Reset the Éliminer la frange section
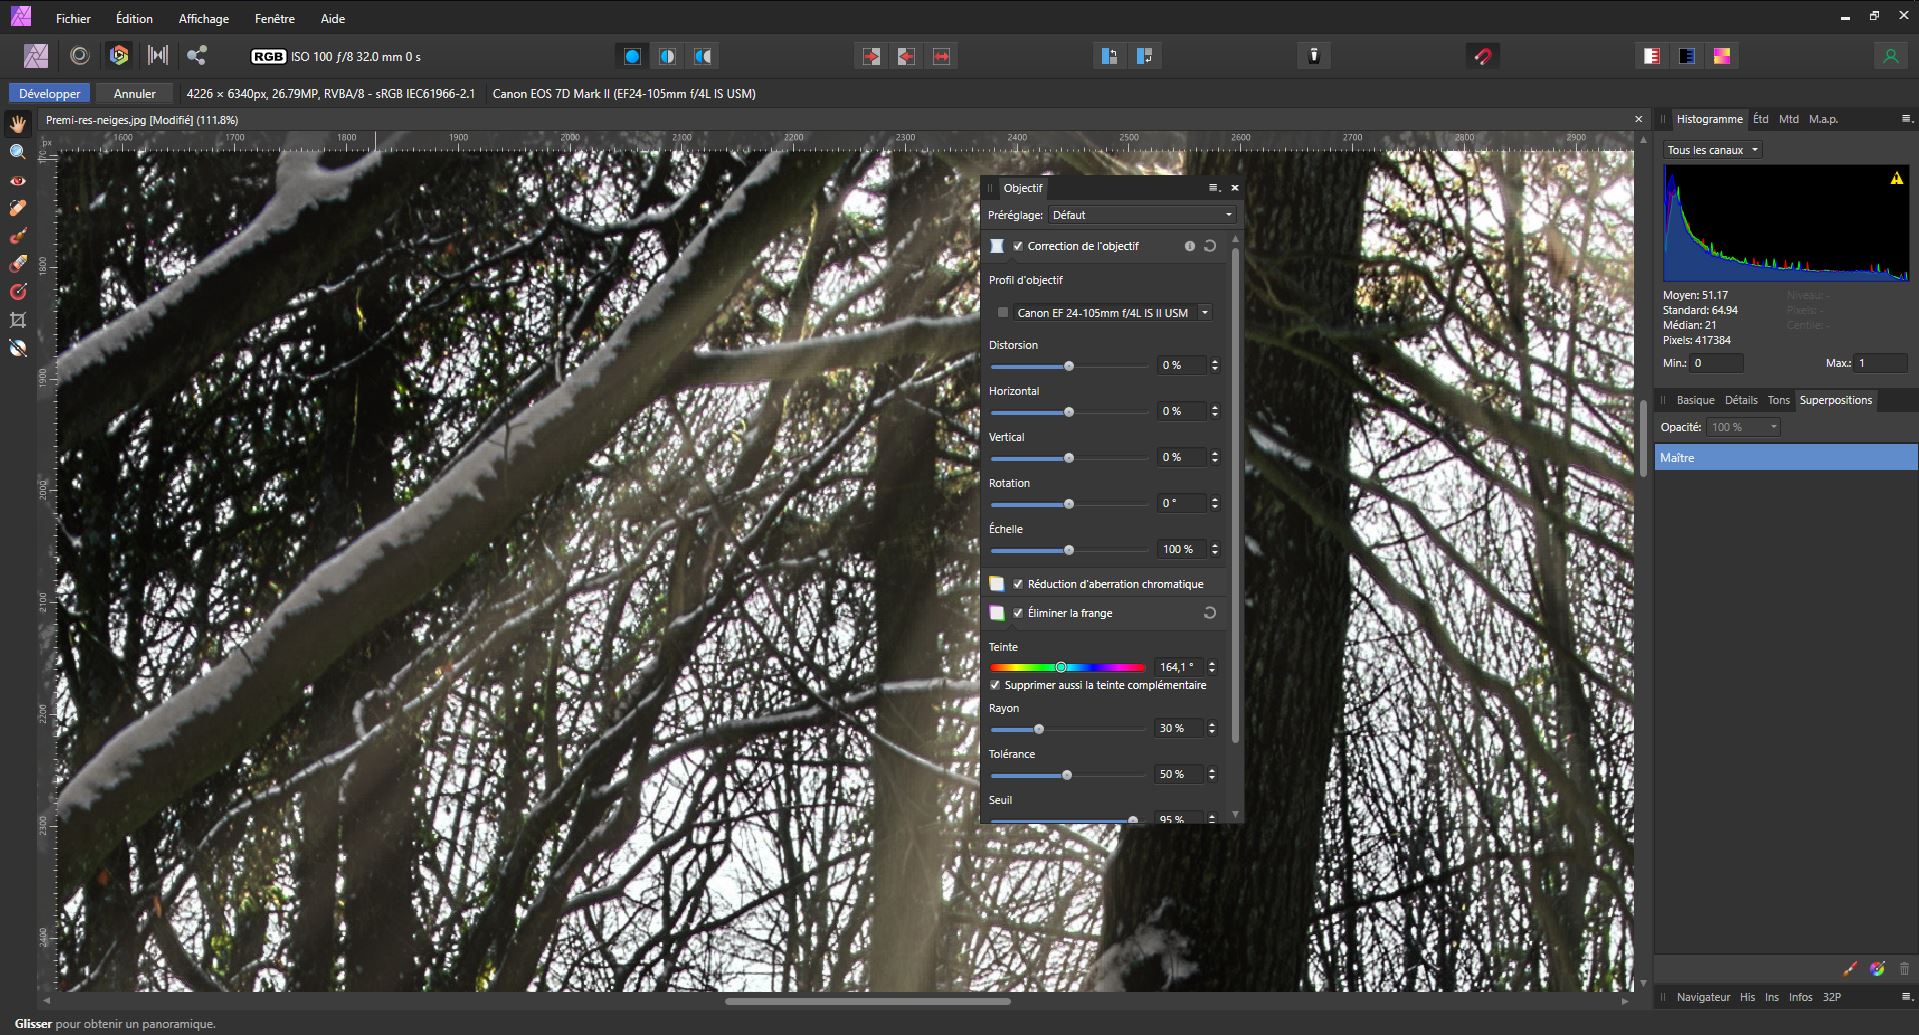 (1210, 613)
